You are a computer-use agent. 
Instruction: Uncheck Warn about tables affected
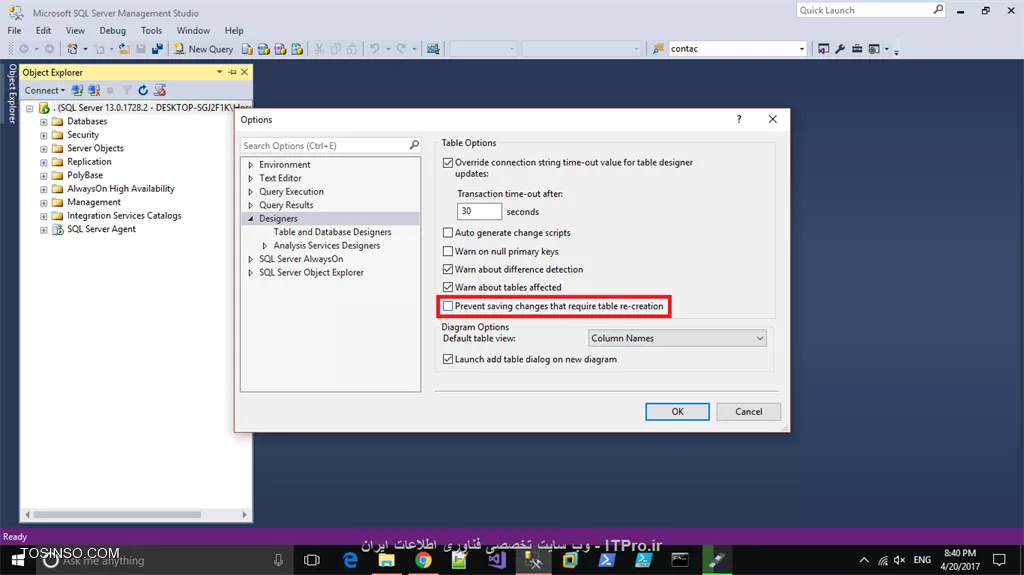(x=448, y=287)
